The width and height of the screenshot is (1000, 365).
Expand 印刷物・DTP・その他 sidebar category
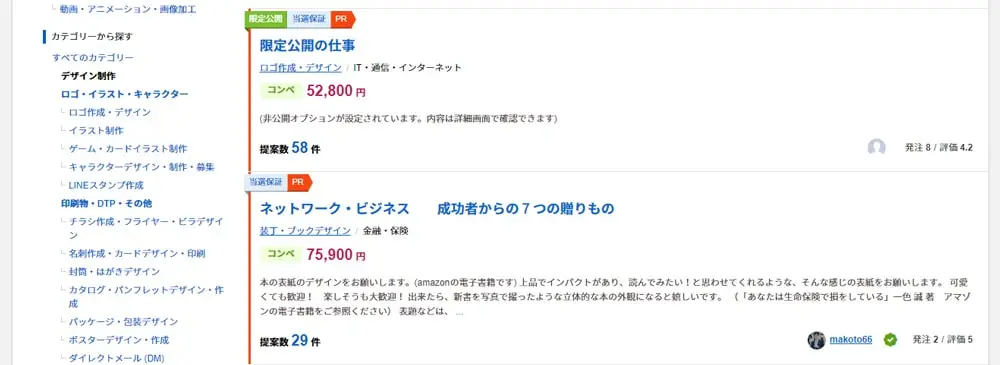pos(107,204)
